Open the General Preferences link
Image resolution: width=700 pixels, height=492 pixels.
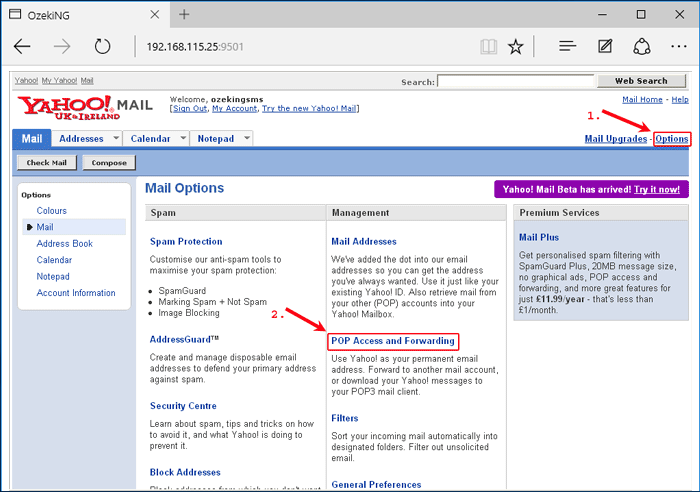pyautogui.click(x=376, y=485)
